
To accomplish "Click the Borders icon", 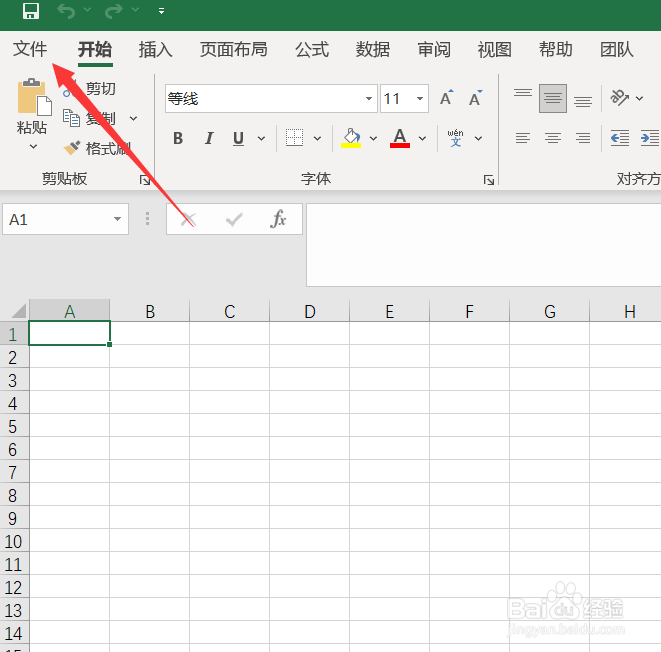I will click(x=294, y=138).
